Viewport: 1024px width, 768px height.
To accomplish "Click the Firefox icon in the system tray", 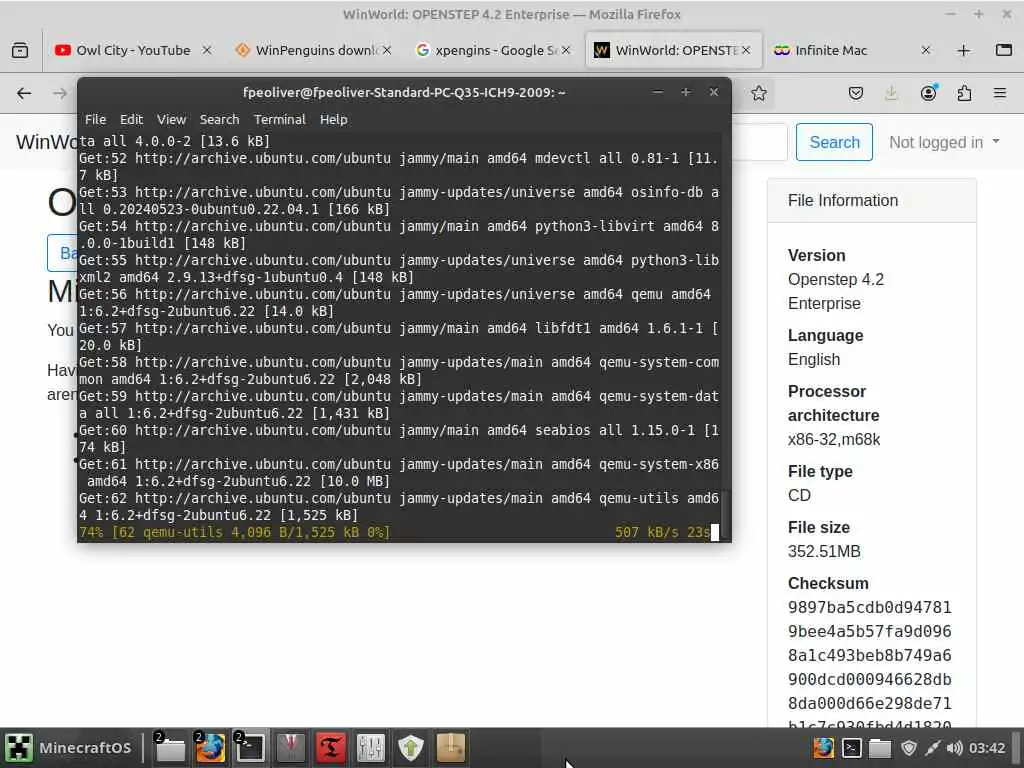I will coord(824,748).
